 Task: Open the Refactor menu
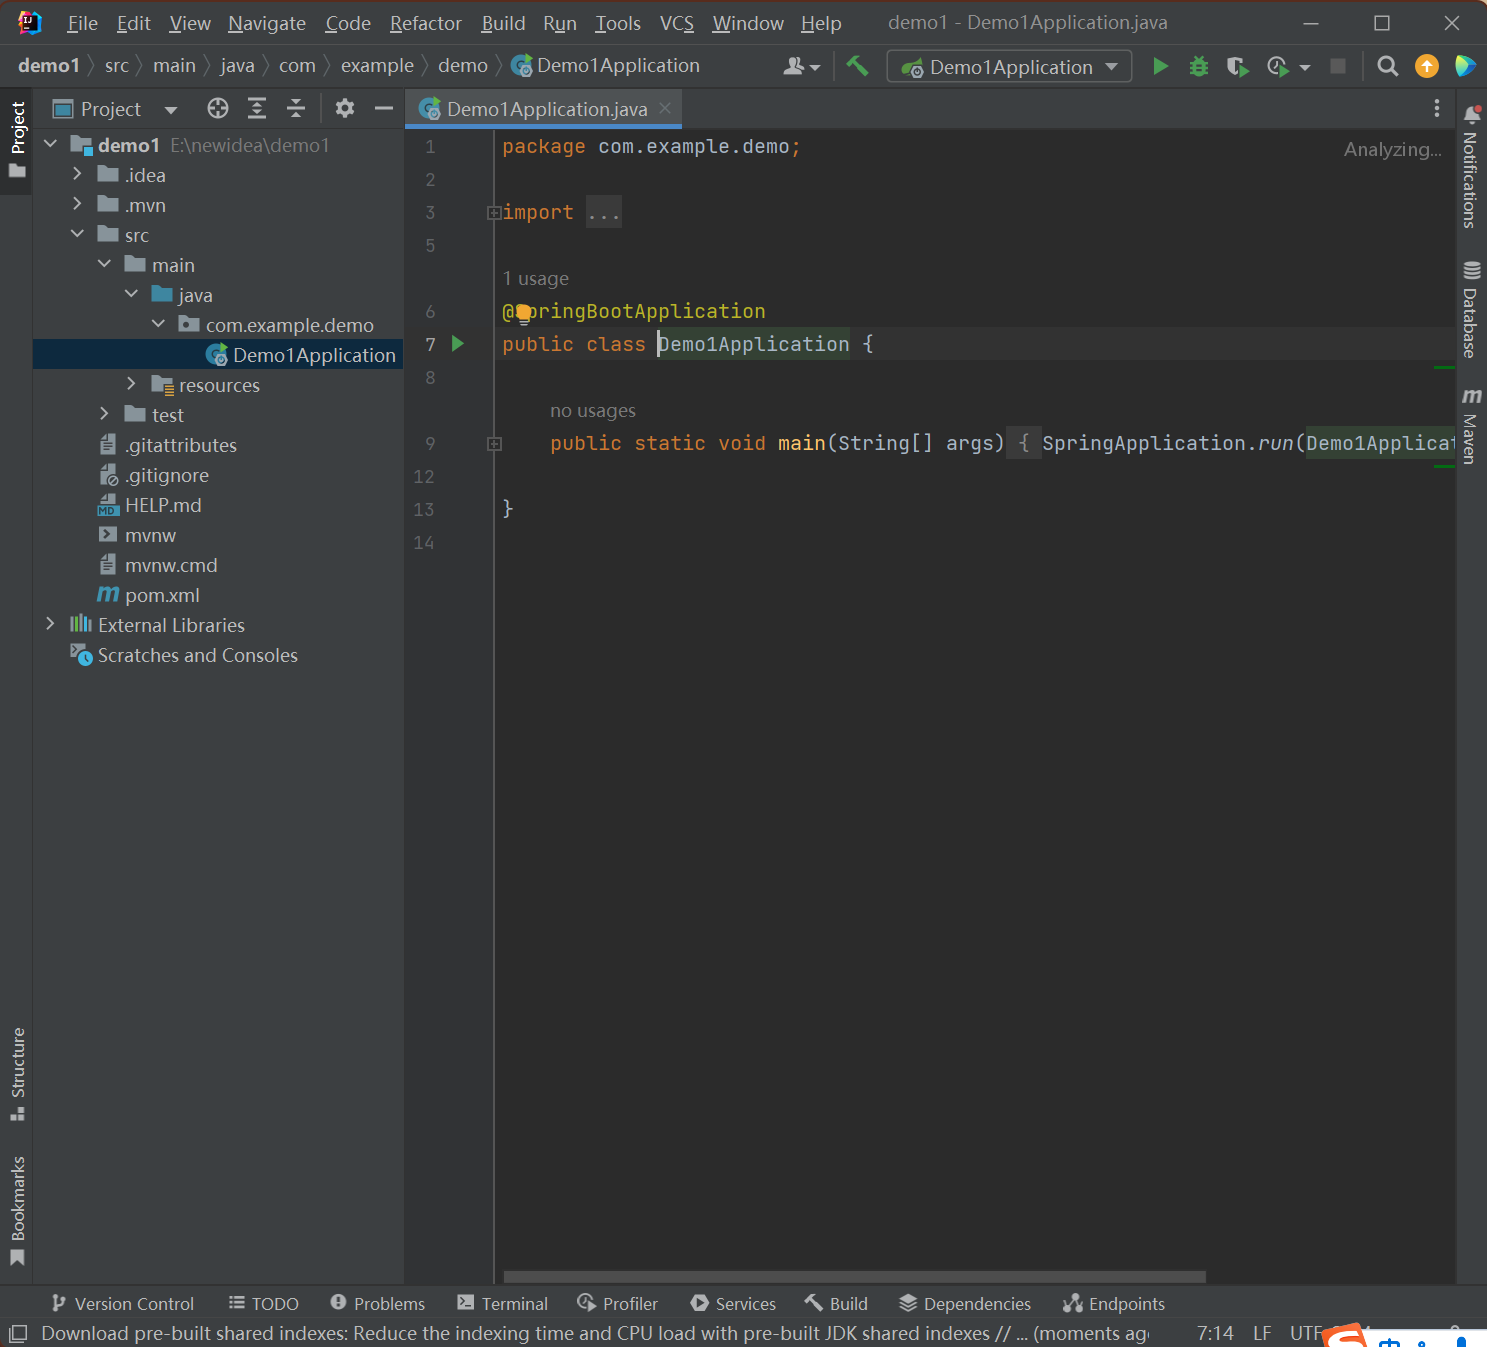(x=424, y=22)
